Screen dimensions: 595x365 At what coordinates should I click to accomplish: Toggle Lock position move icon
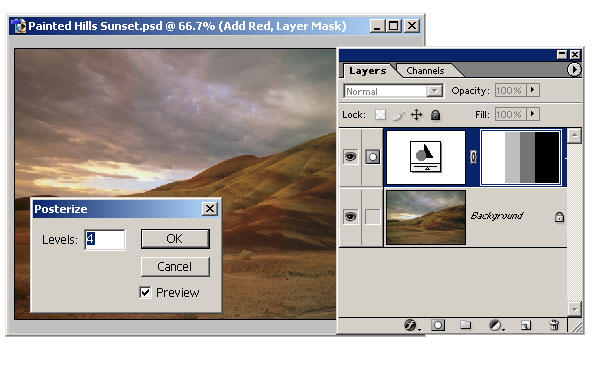pos(417,115)
